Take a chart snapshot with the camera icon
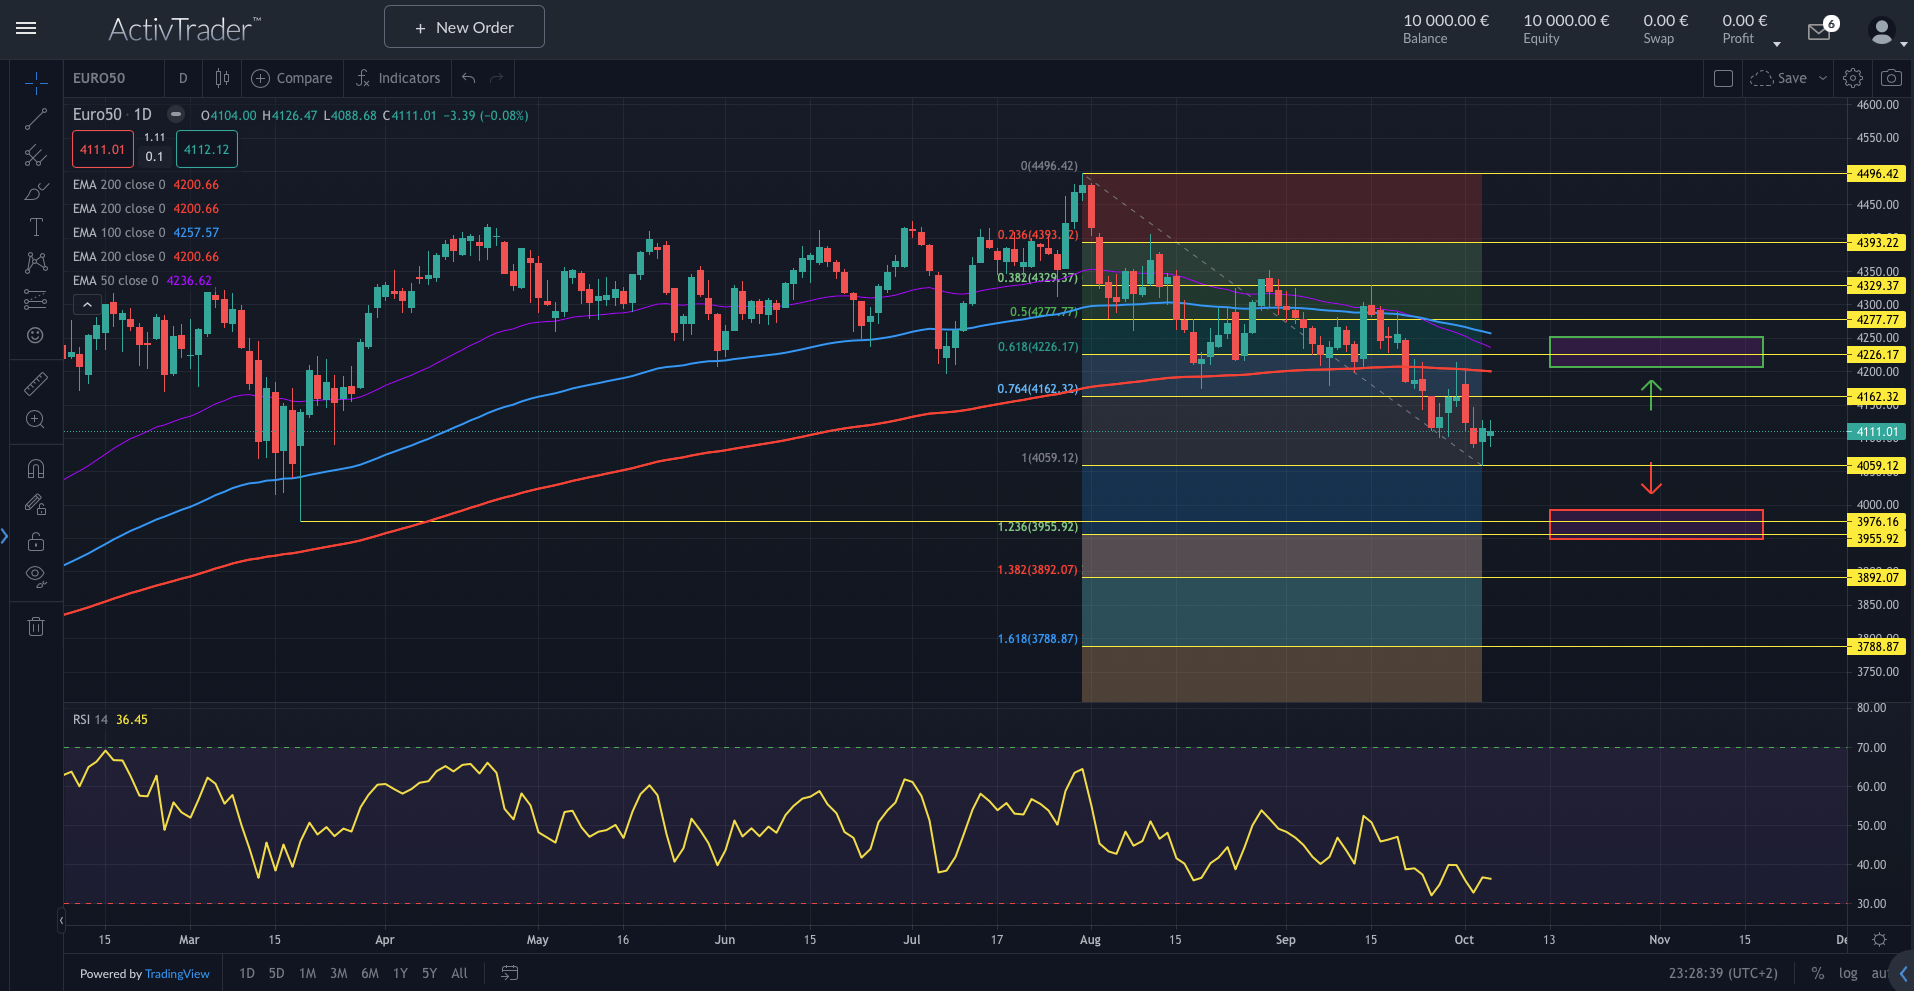This screenshot has width=1914, height=991. coord(1892,77)
